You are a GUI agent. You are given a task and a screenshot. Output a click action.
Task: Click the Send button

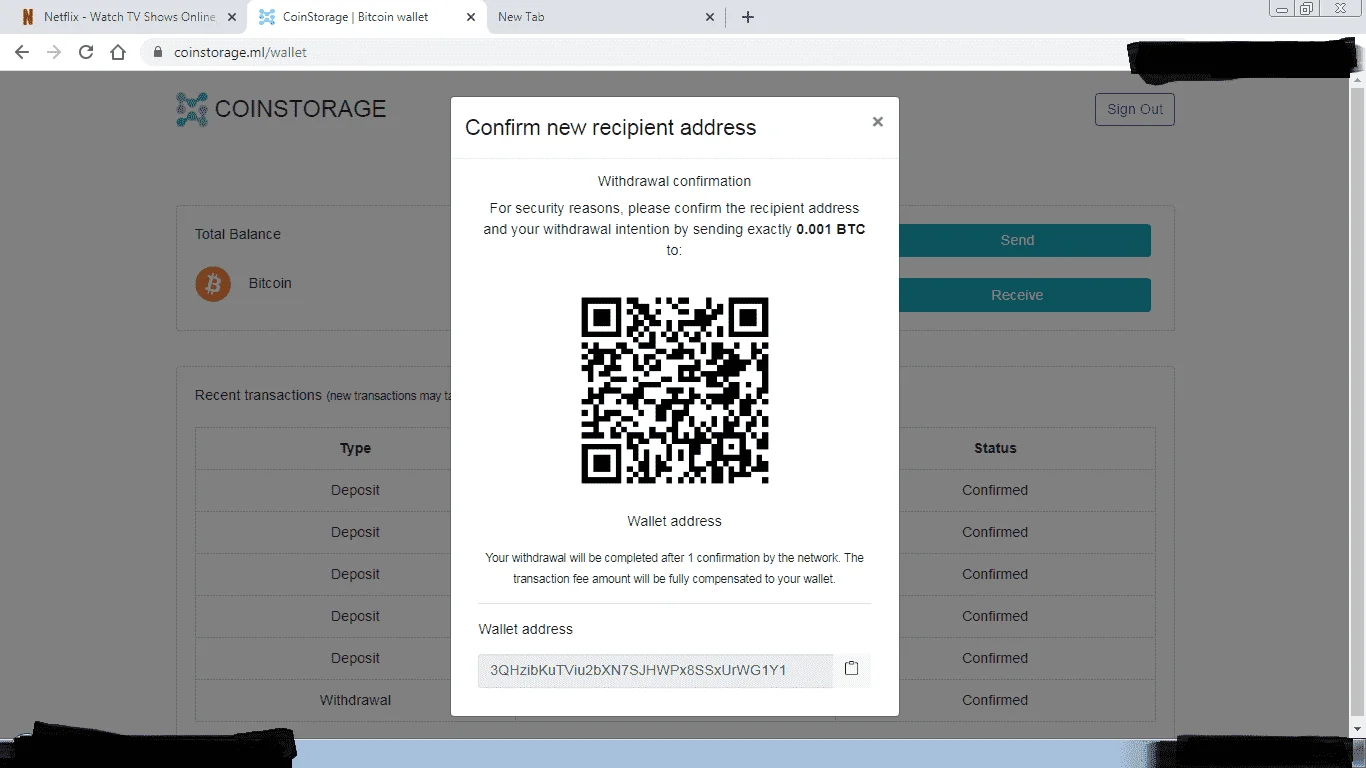[x=1017, y=240]
